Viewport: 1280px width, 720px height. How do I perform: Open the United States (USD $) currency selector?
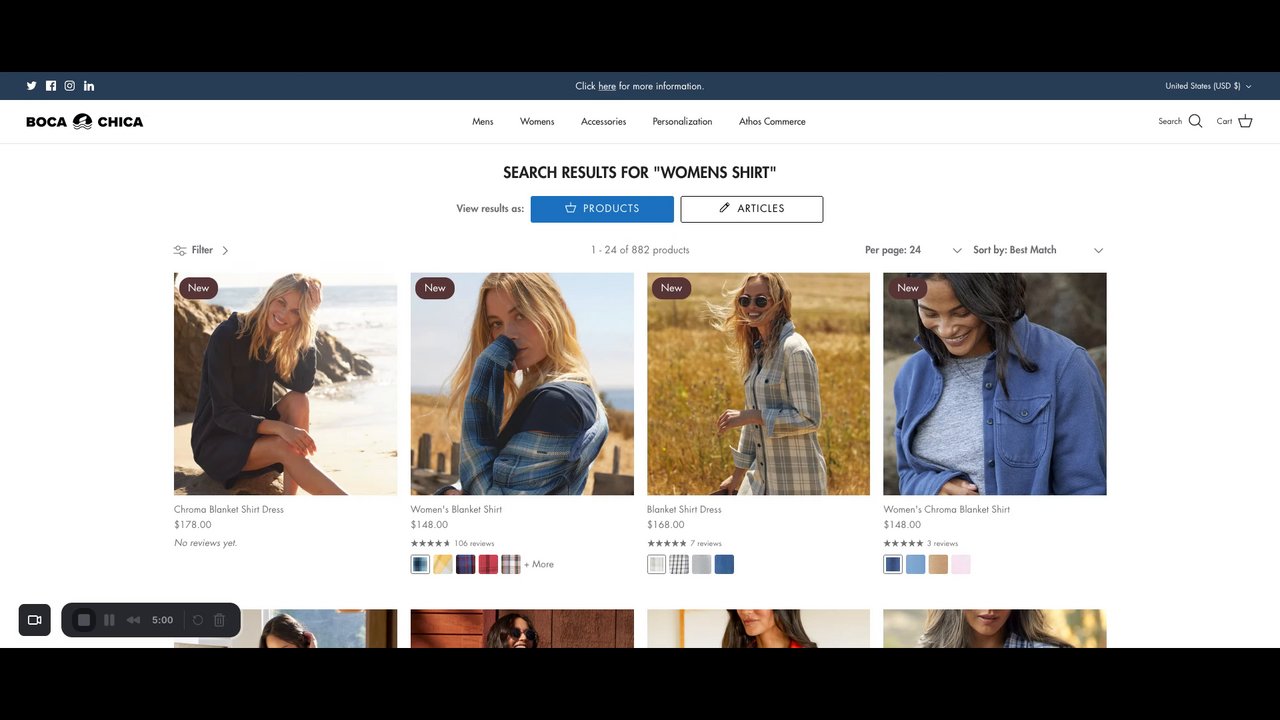(x=1208, y=86)
